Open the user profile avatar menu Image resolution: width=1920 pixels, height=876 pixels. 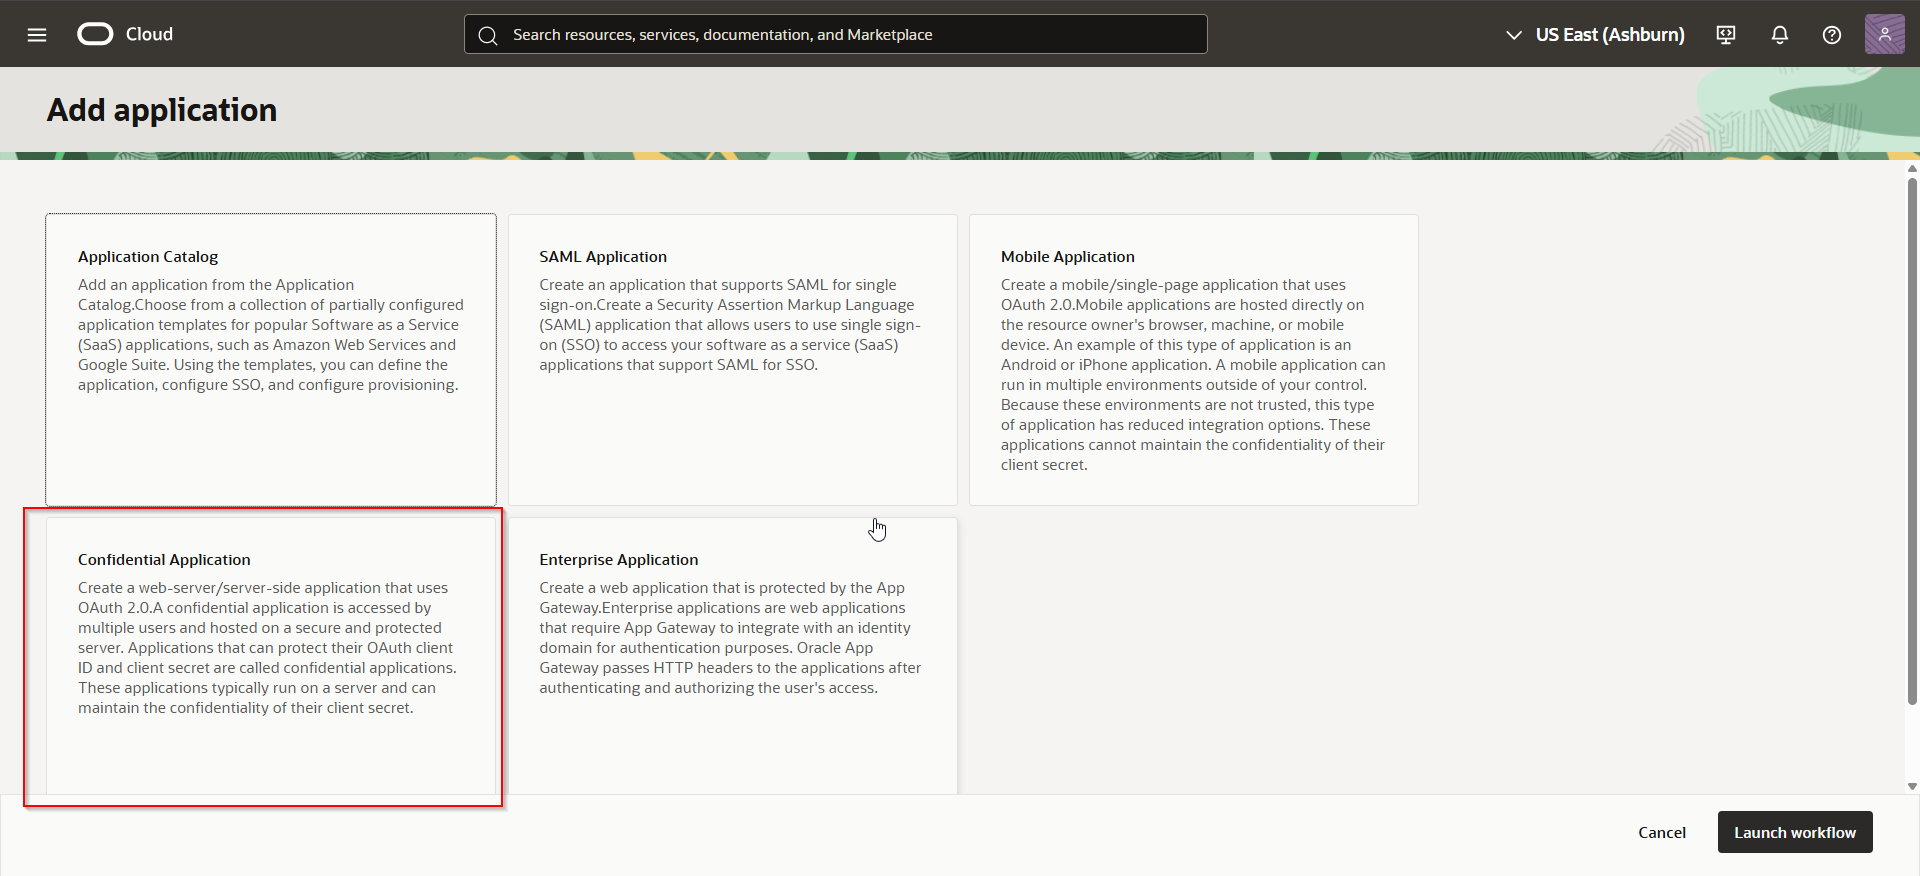(x=1884, y=34)
